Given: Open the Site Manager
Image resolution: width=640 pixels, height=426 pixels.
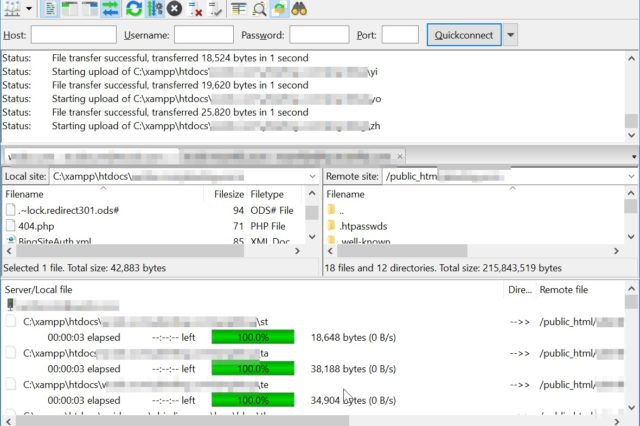Looking at the screenshot, I should [12, 8].
